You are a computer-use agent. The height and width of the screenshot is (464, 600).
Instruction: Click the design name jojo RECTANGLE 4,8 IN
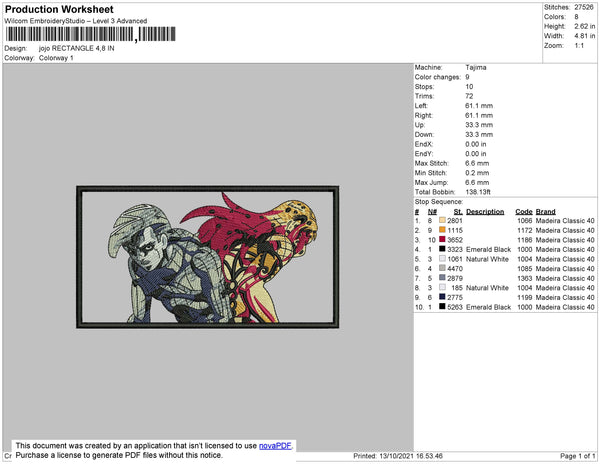77,48
